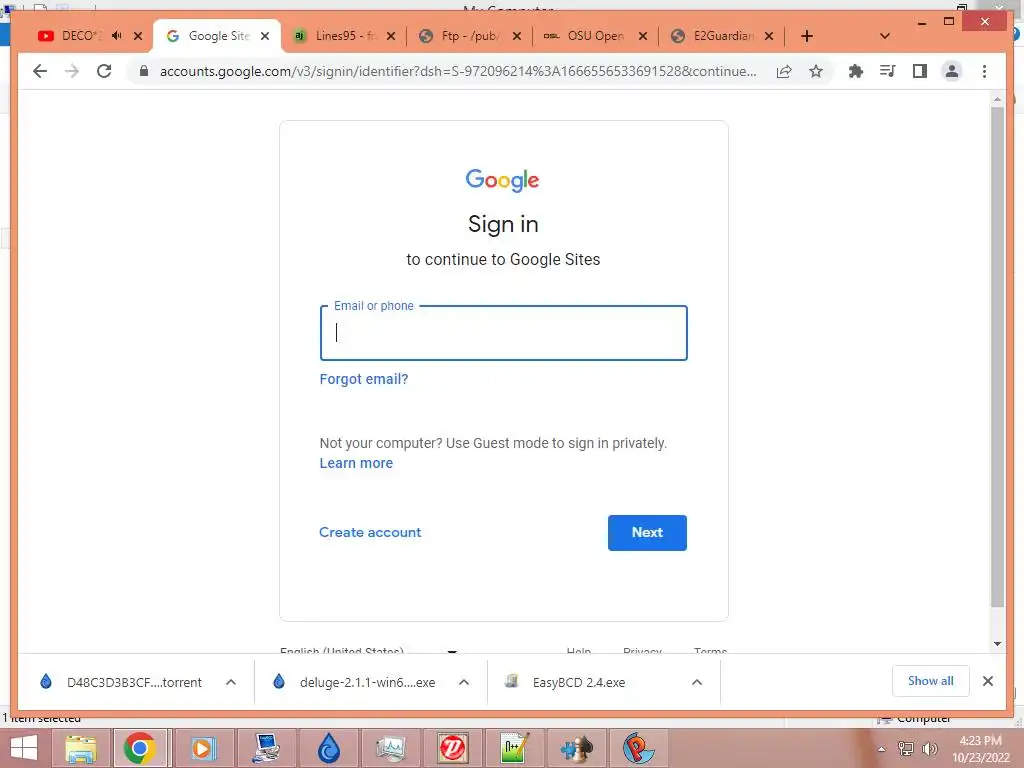The image size is (1024, 768).
Task: Expand options for EasyBCD download
Action: tap(697, 682)
